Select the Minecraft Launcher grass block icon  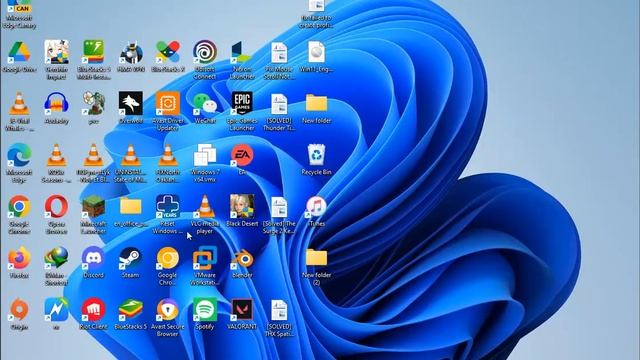[x=93, y=207]
